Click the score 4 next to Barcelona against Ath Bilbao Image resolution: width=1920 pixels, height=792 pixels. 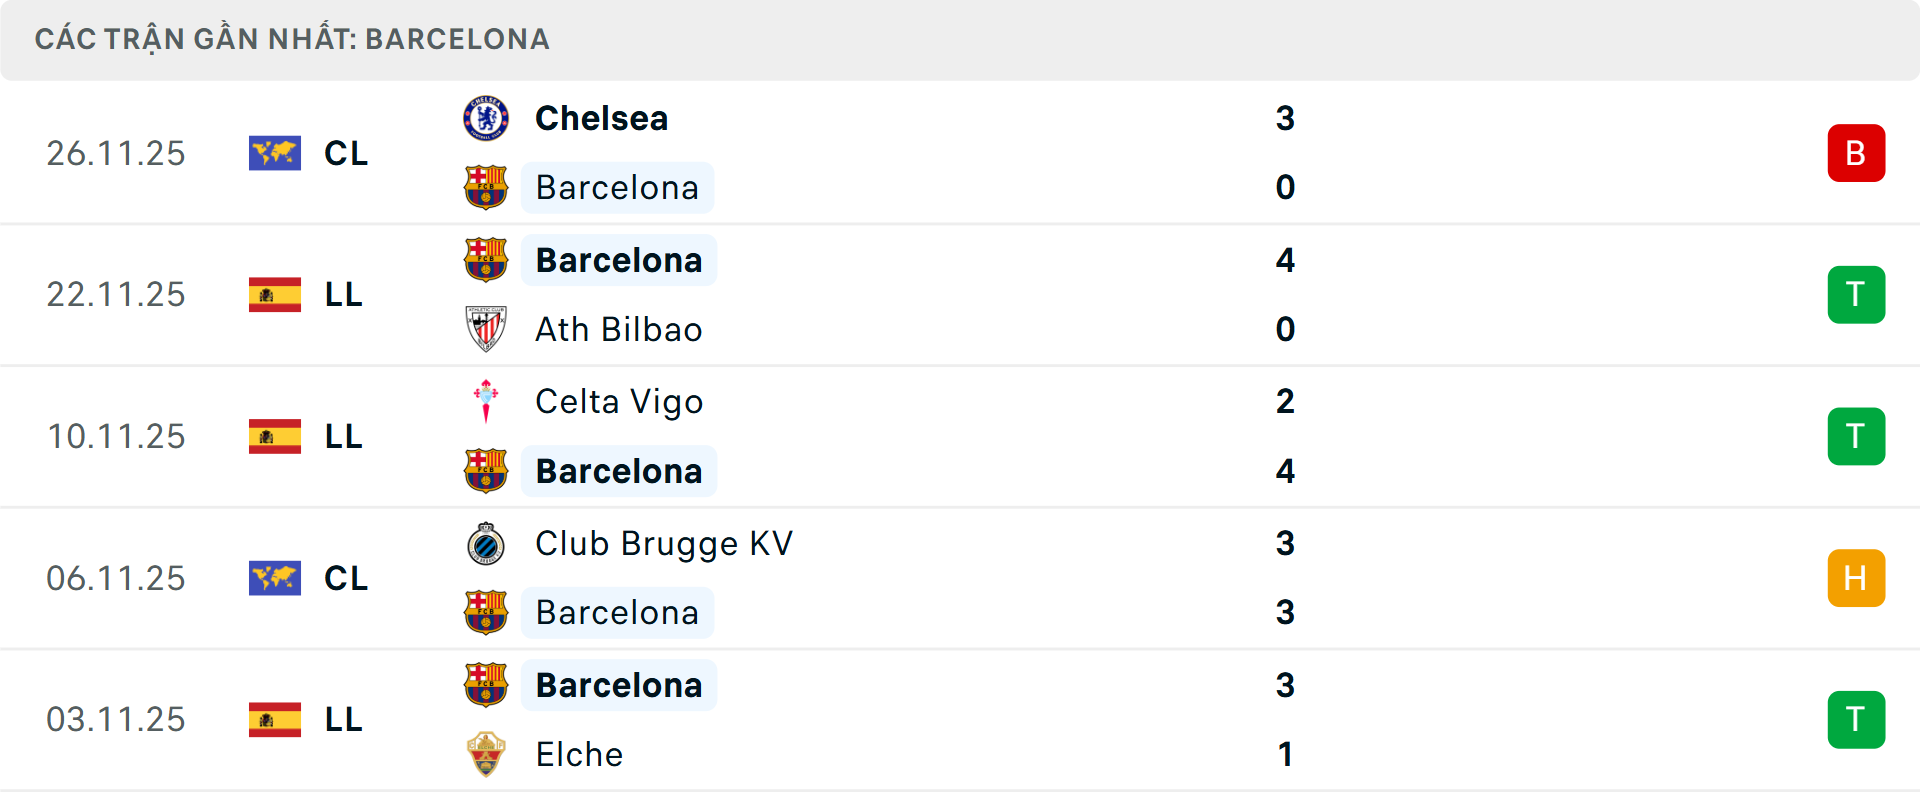(x=1286, y=260)
